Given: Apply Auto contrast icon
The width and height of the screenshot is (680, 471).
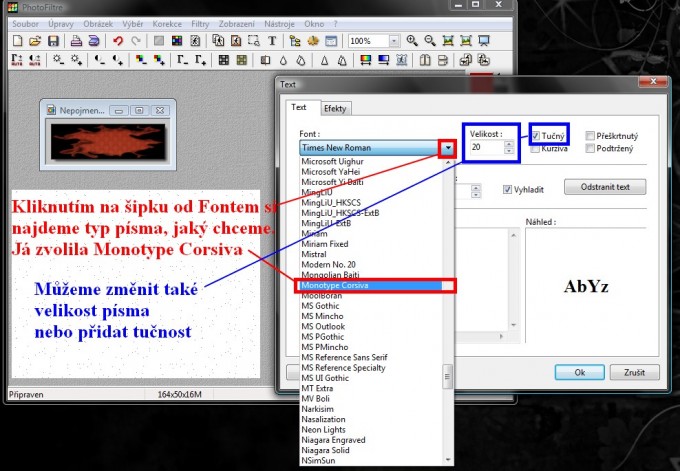Looking at the screenshot, I should pyautogui.click(x=35, y=60).
